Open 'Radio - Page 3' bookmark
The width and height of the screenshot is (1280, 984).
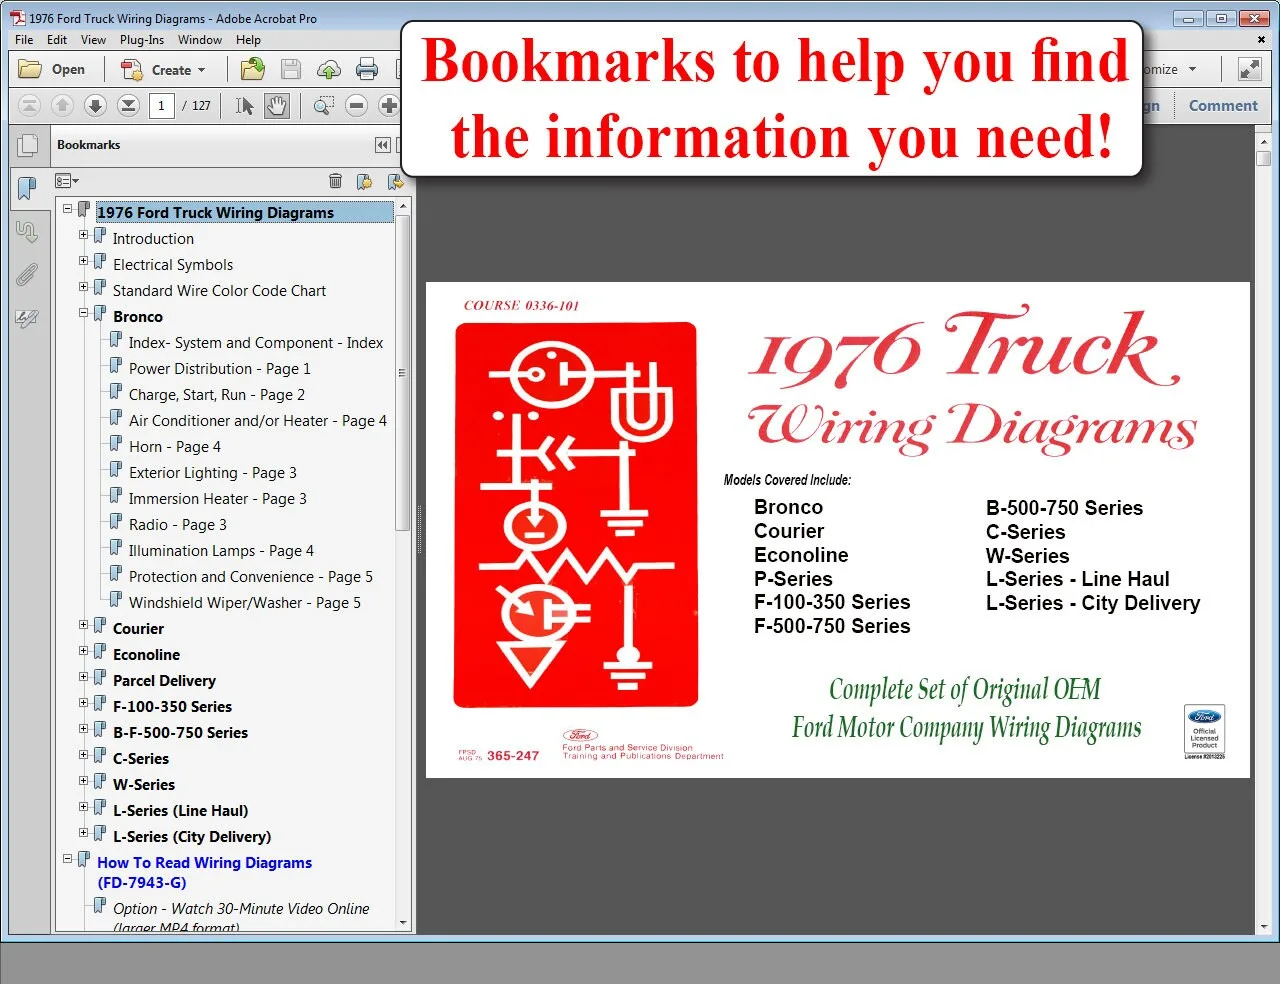178,525
